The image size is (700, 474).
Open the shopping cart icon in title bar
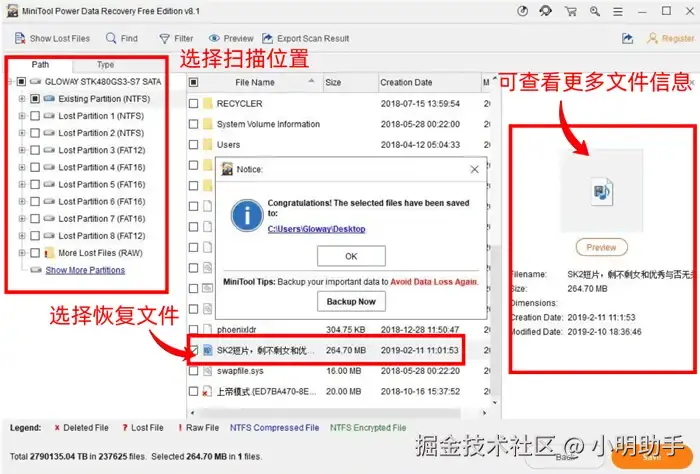[571, 11]
